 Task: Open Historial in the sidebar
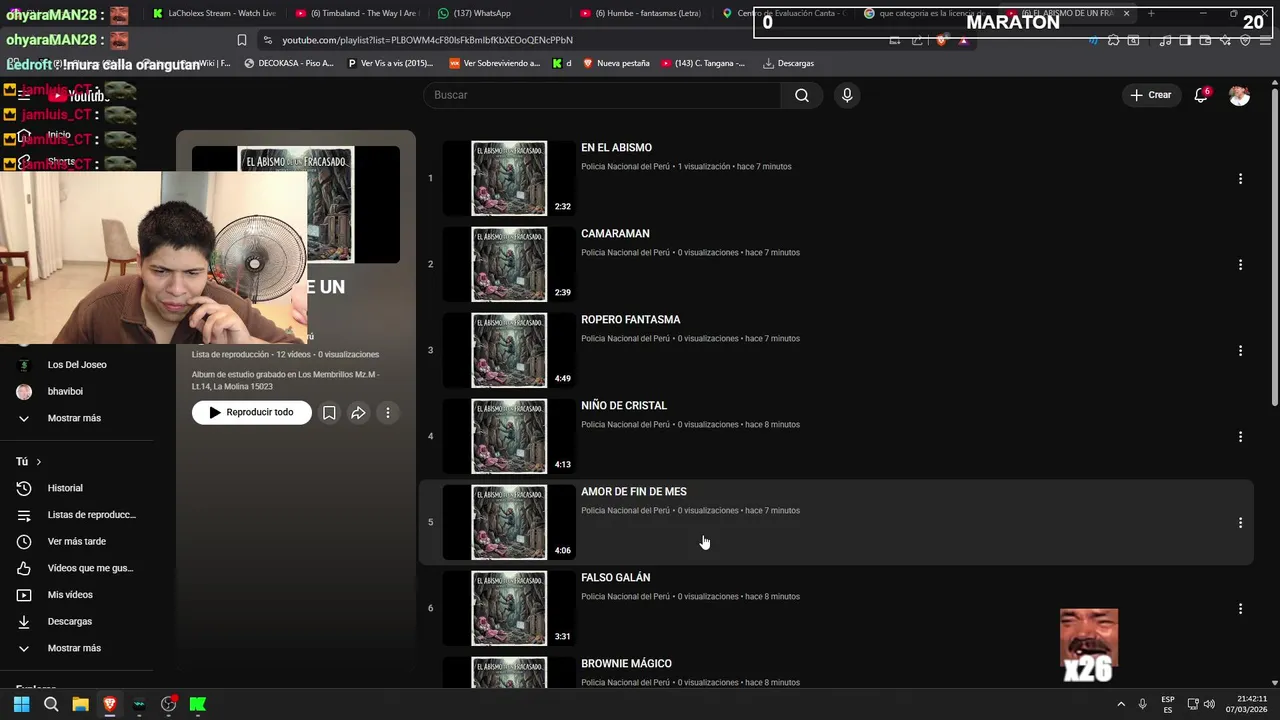point(65,488)
